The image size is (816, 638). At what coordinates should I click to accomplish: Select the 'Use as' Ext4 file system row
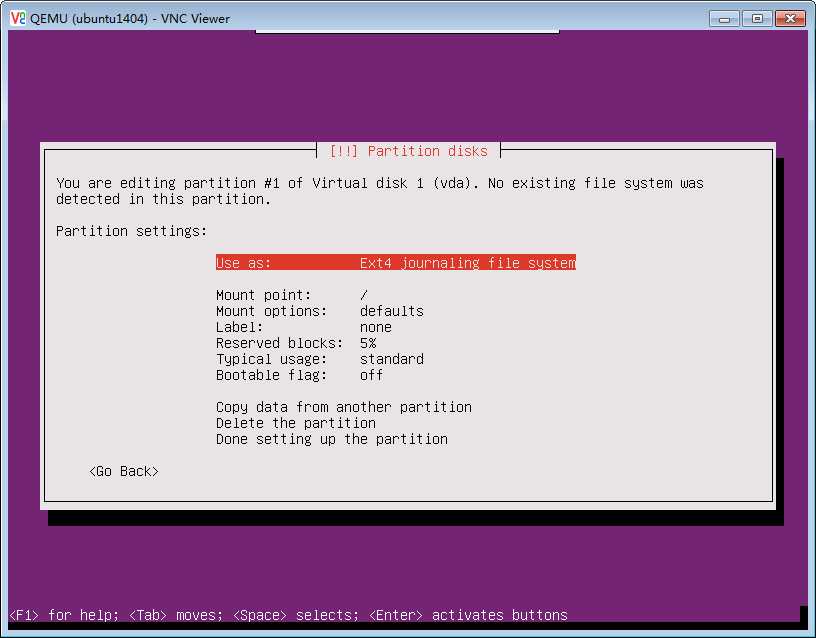[396, 263]
